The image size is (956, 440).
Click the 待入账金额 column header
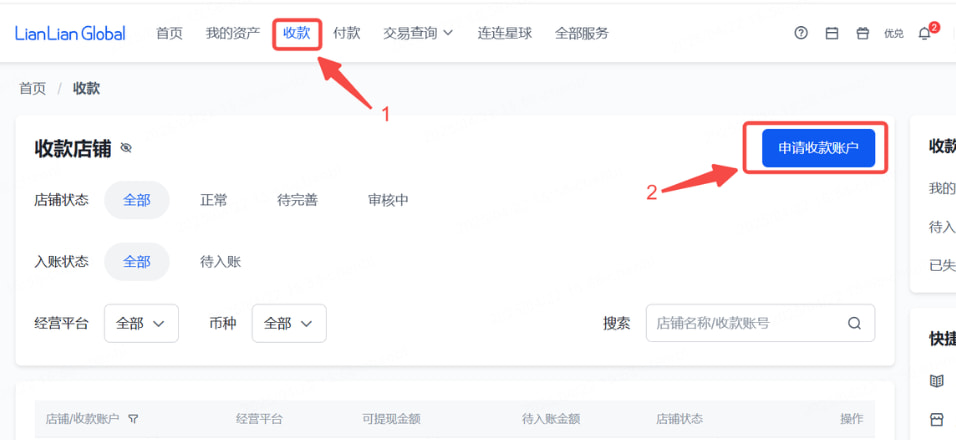(551, 419)
